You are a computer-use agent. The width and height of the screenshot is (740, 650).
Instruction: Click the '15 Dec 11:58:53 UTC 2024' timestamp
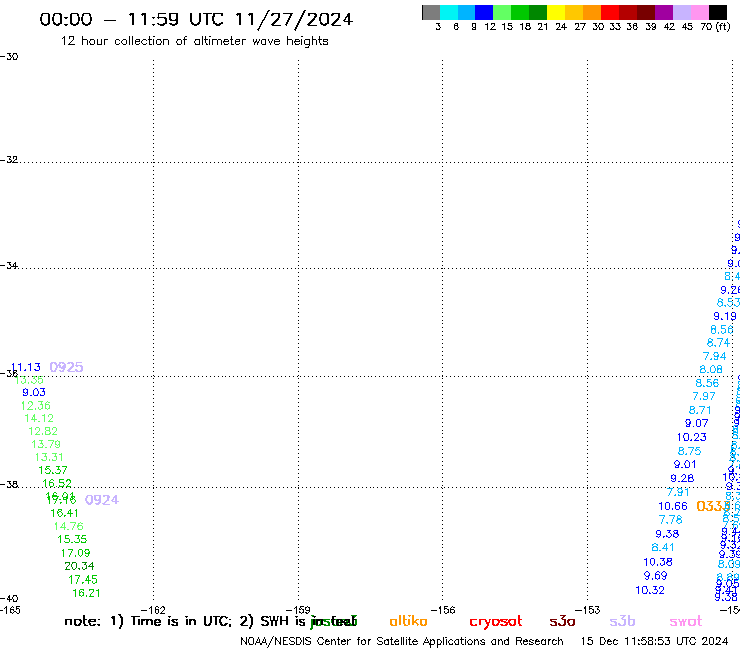(x=655, y=641)
